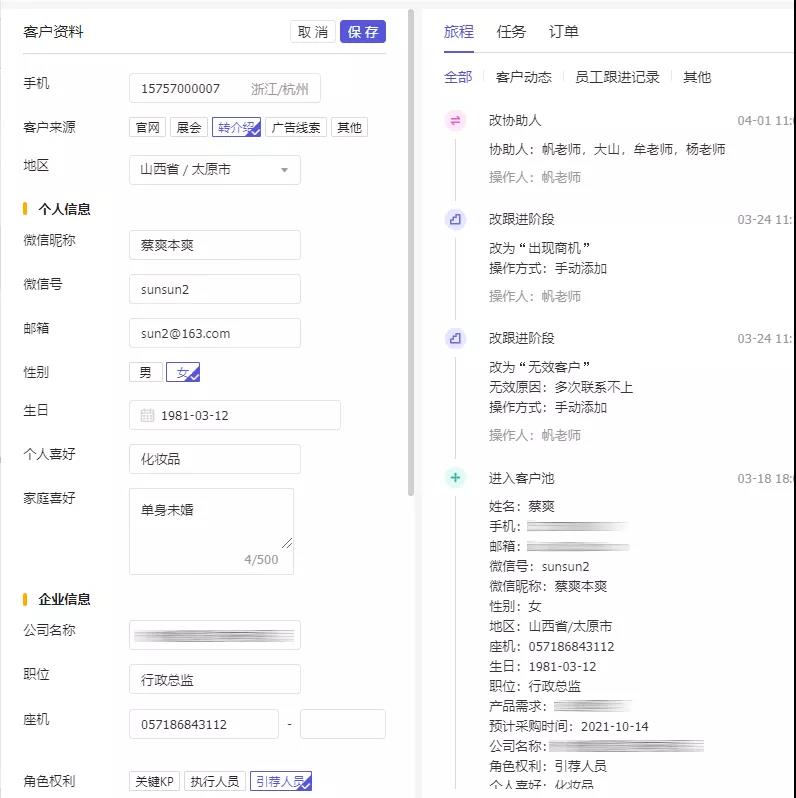Filter timeline by 客户动态
Screen dimensions: 796x798
pos(523,77)
